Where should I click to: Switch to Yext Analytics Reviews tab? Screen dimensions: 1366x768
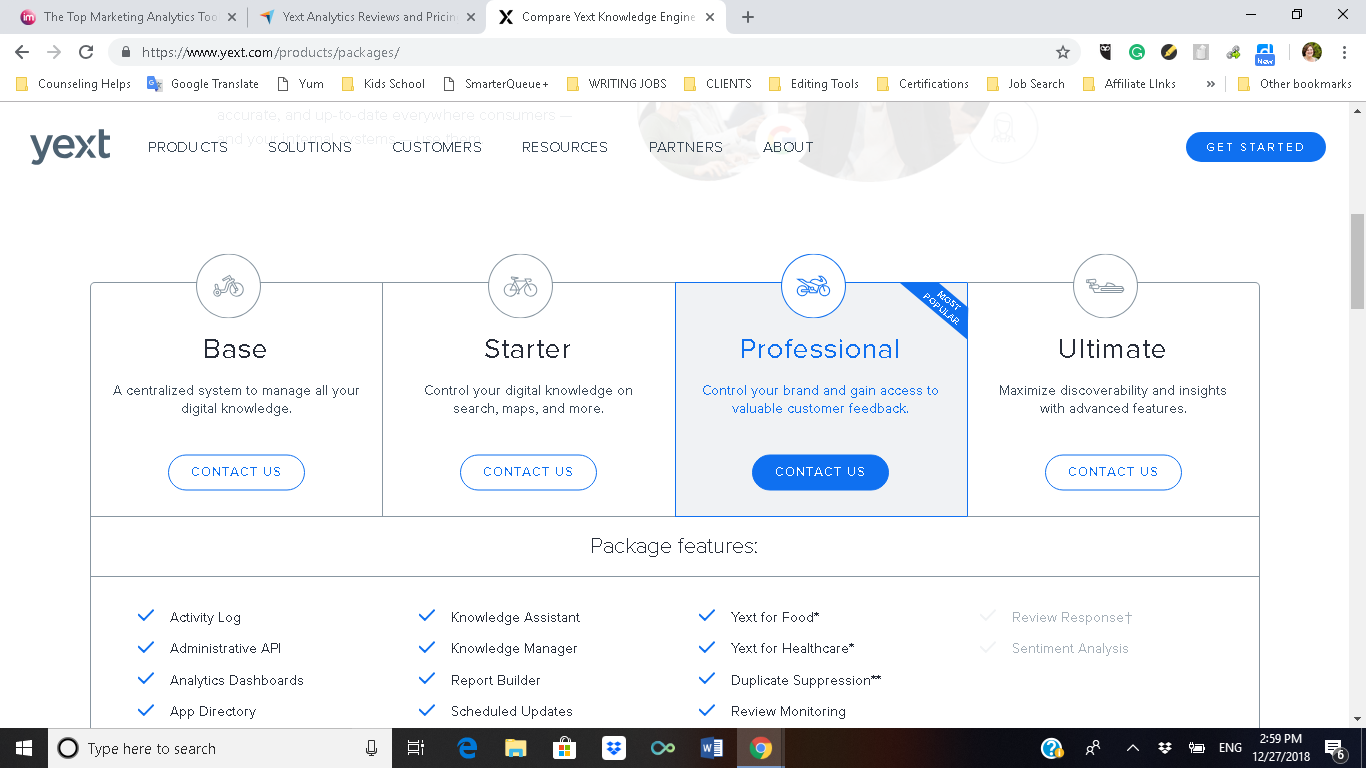click(366, 17)
